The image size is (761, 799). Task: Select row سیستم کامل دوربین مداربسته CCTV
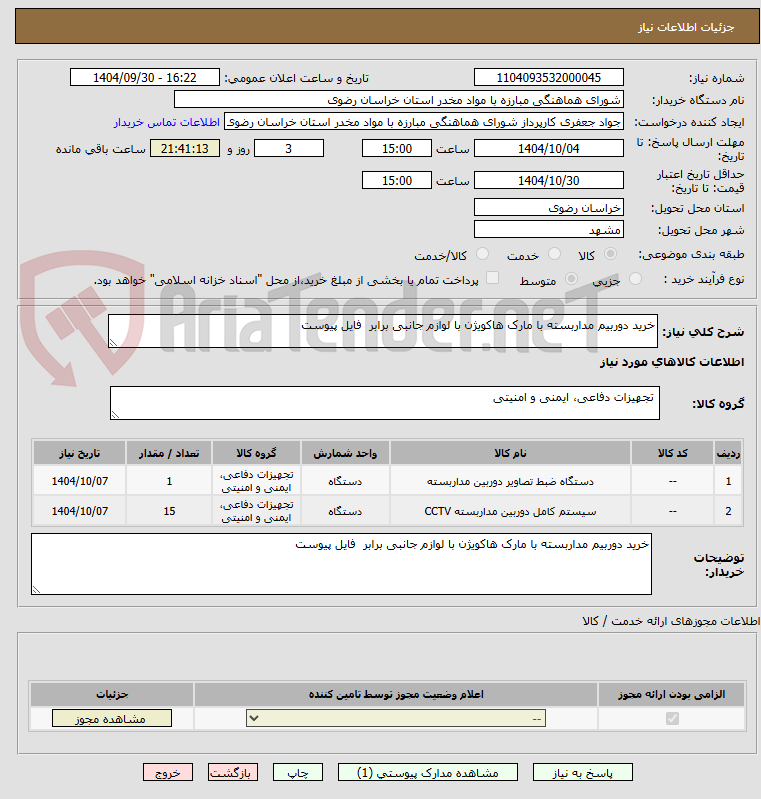click(387, 511)
